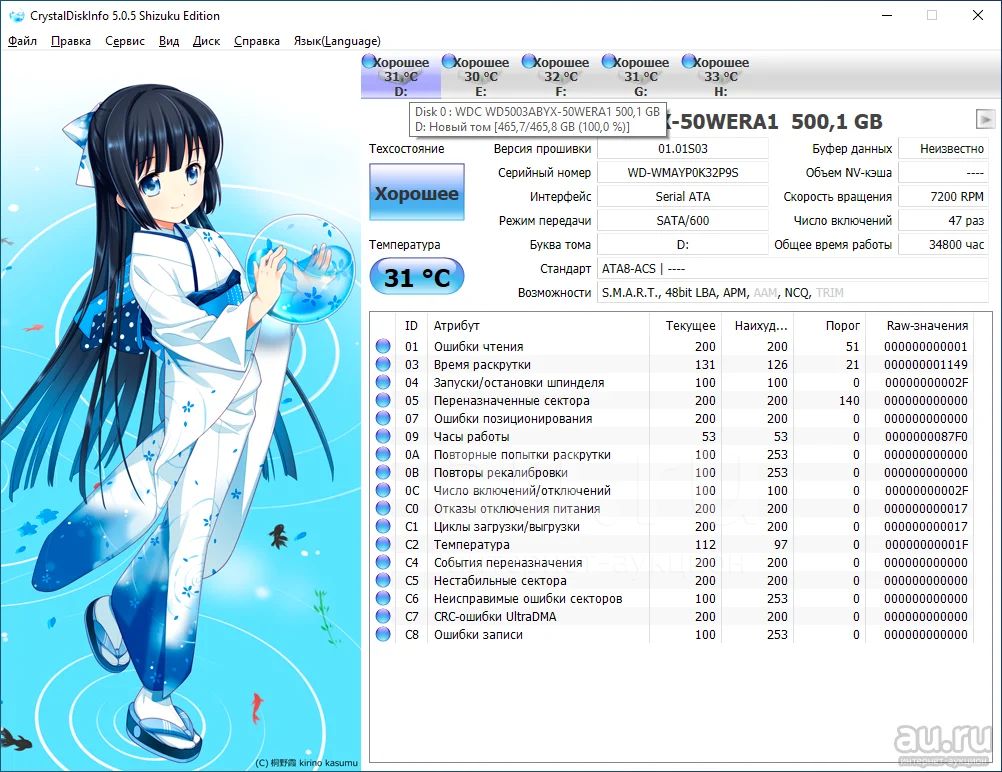Click the empty Объем NV-кэша value field
The height and width of the screenshot is (772, 1002).
944,173
